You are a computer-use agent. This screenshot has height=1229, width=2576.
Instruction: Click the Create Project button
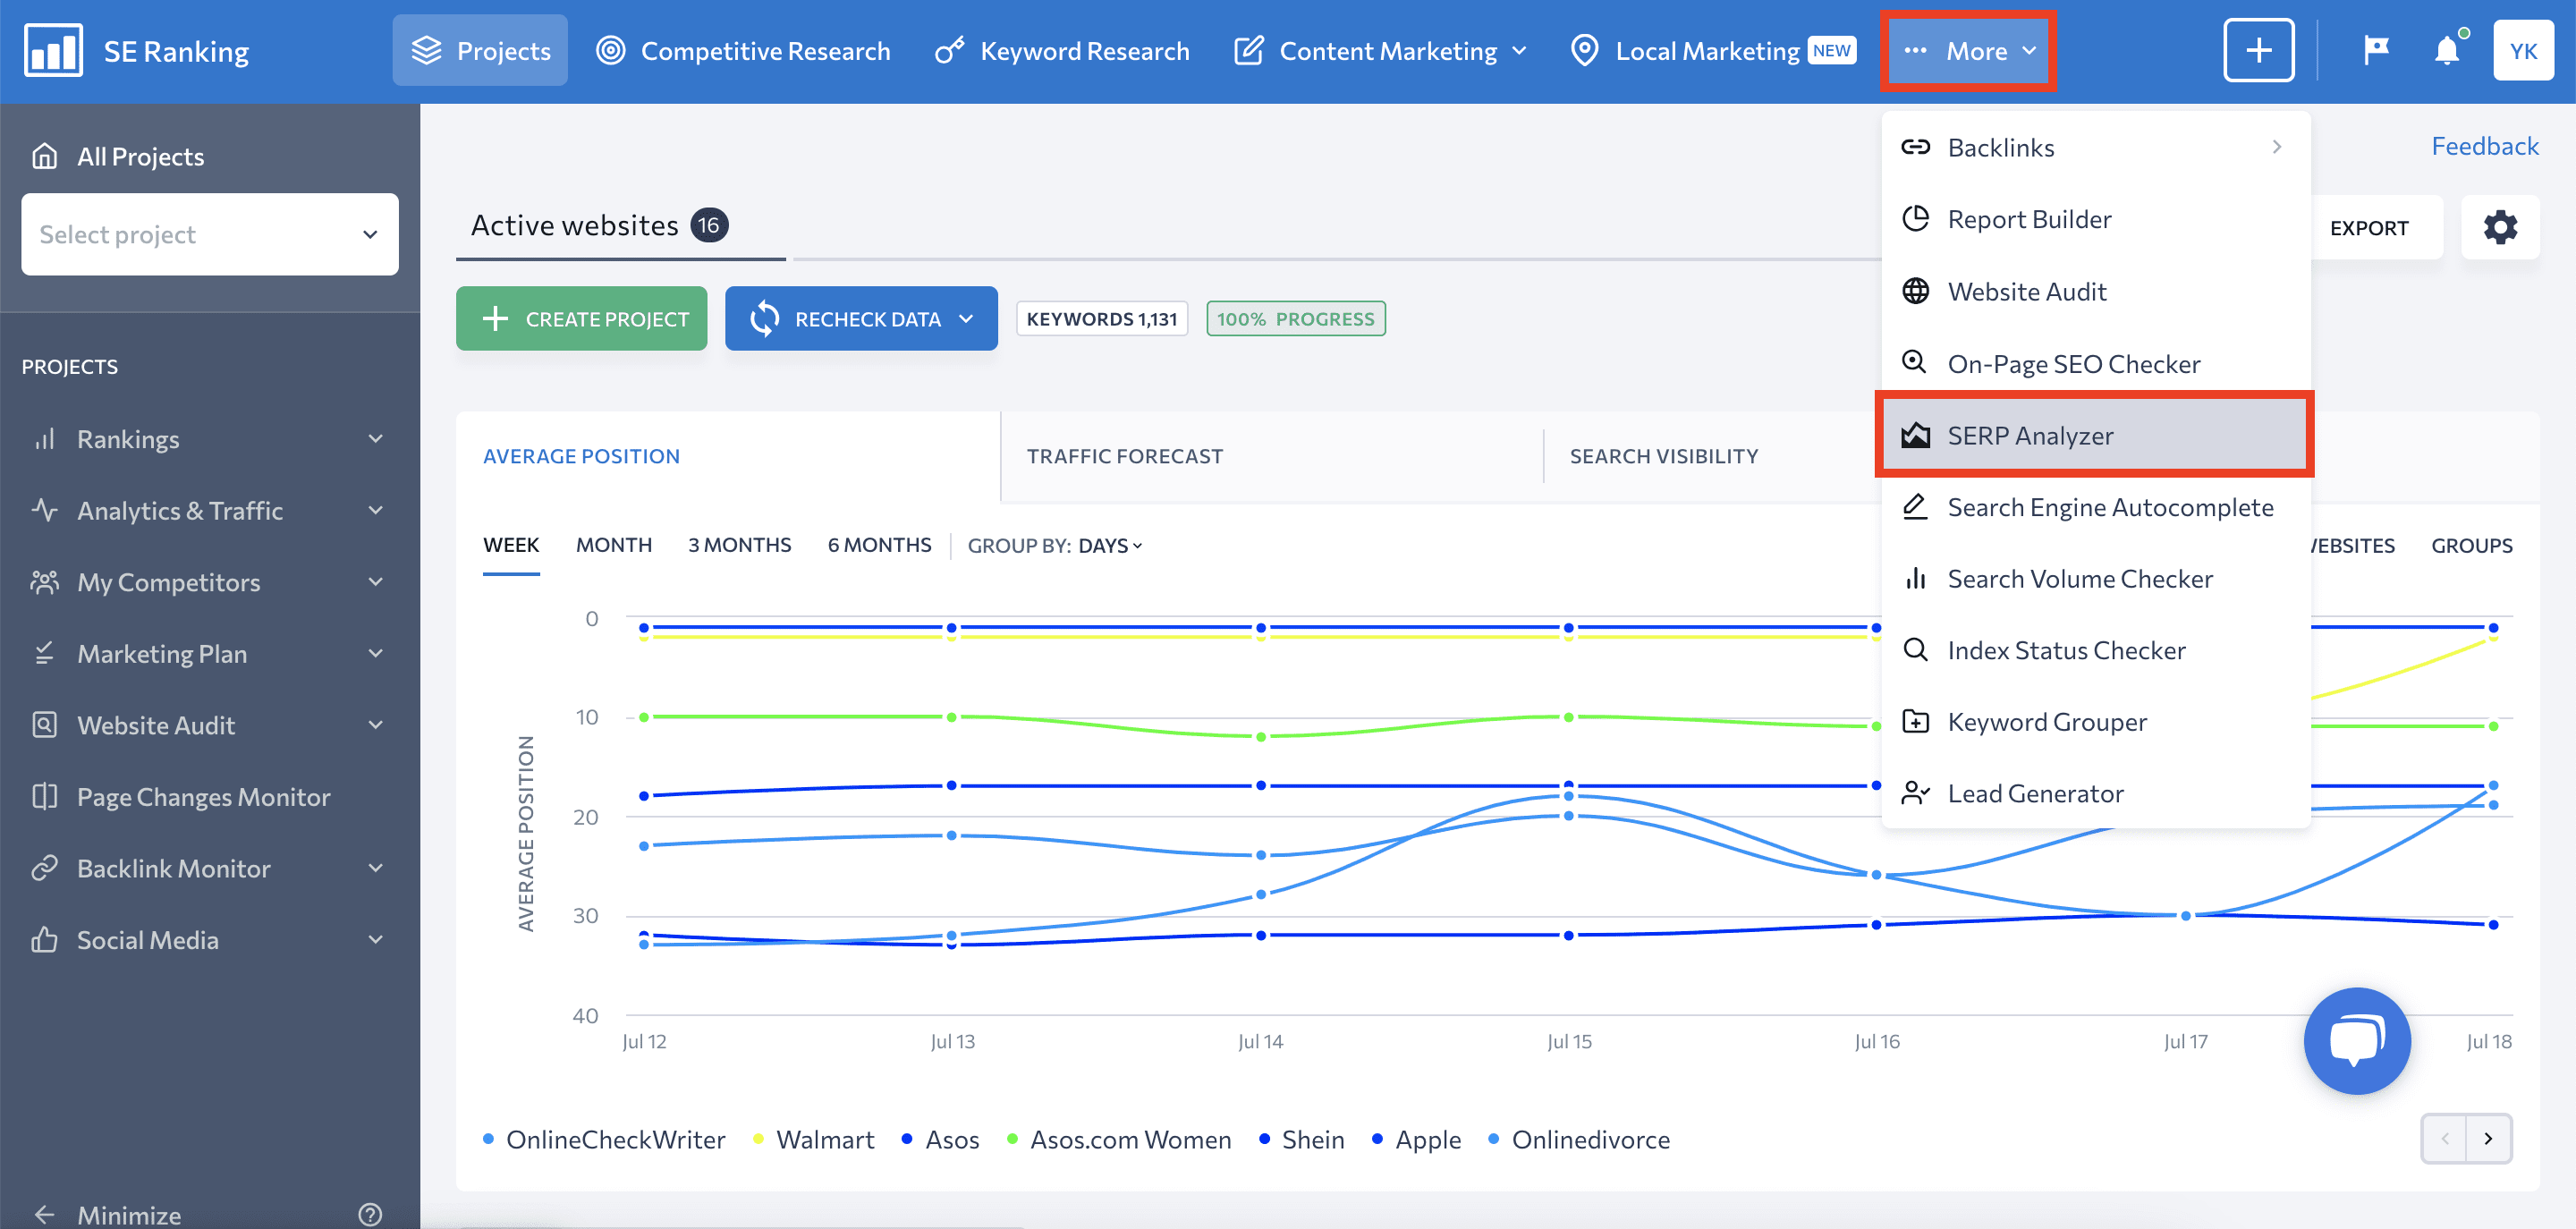click(583, 318)
